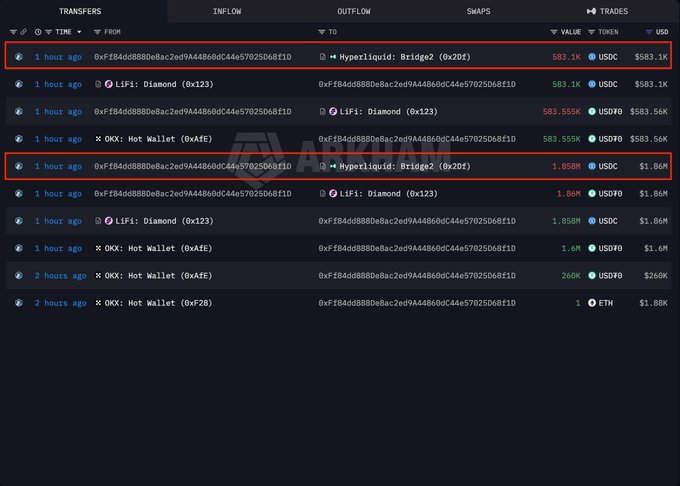
Task: Click the 'ETH' token label
Action: (606, 303)
